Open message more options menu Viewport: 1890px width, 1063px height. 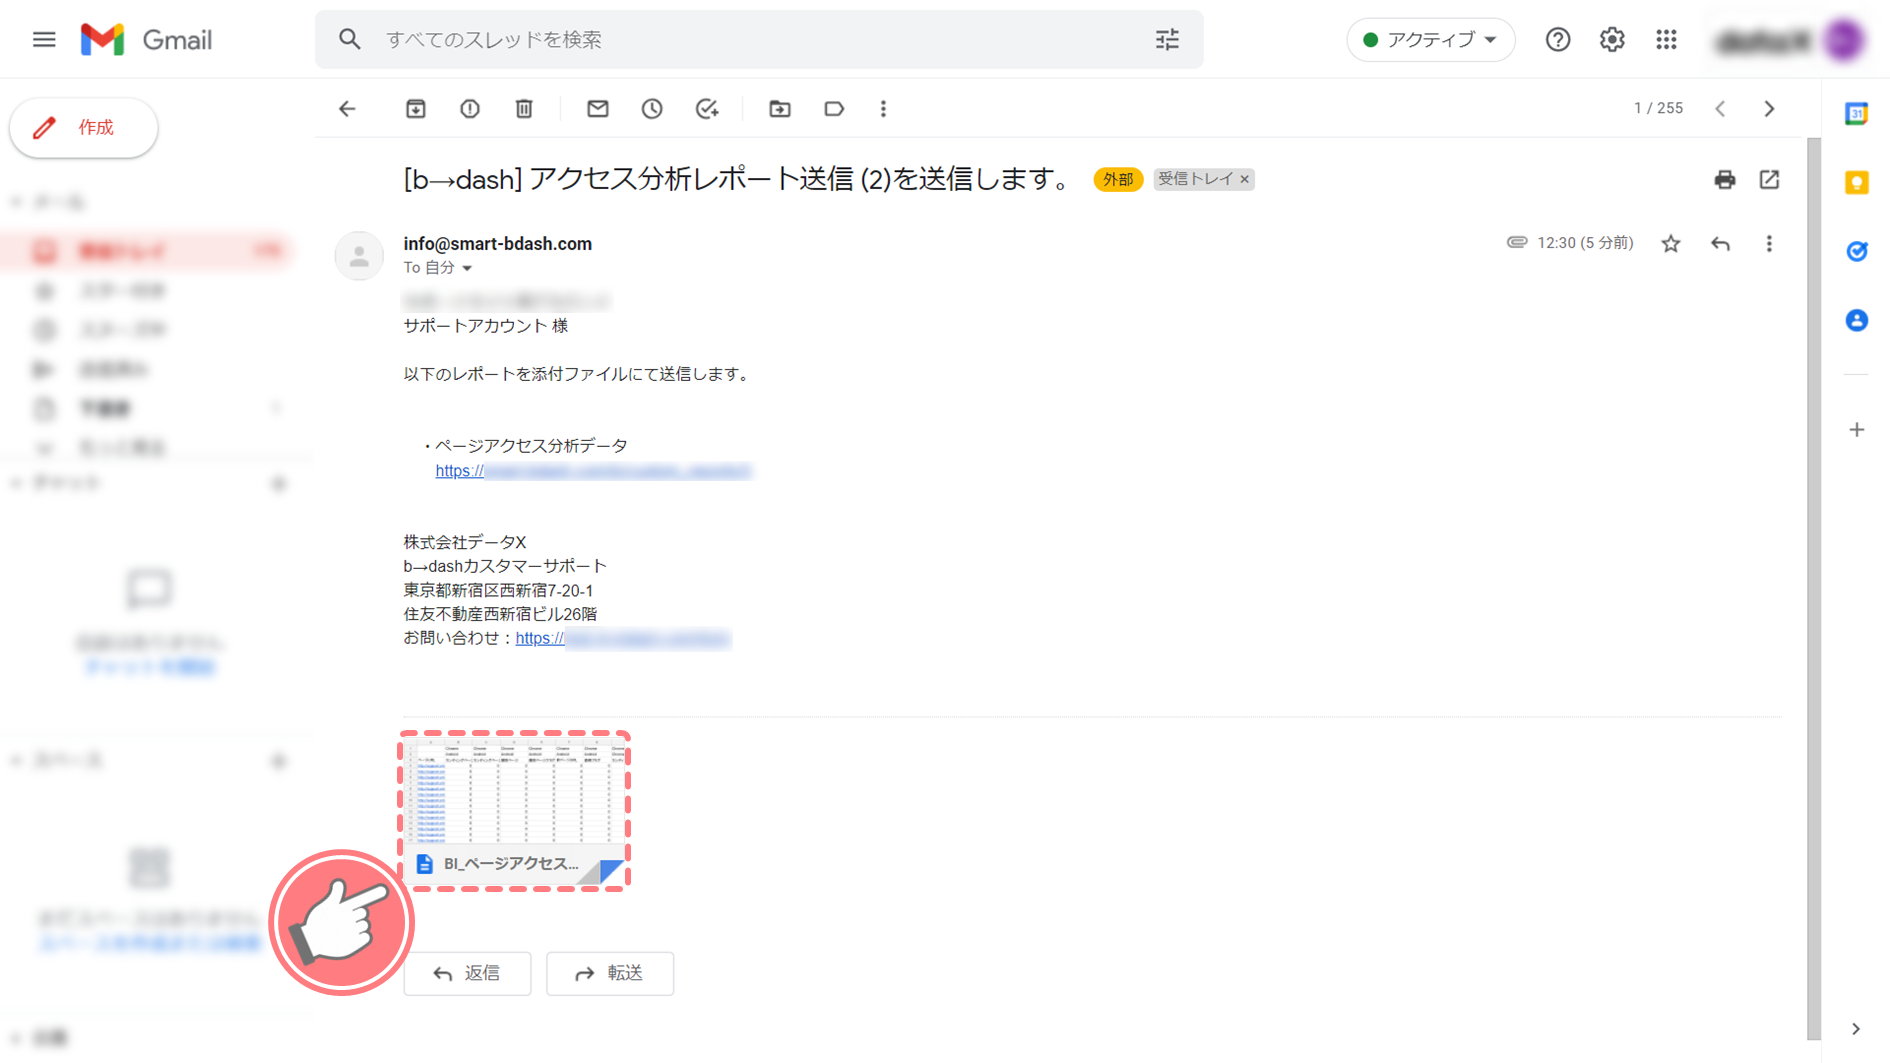pos(1769,243)
